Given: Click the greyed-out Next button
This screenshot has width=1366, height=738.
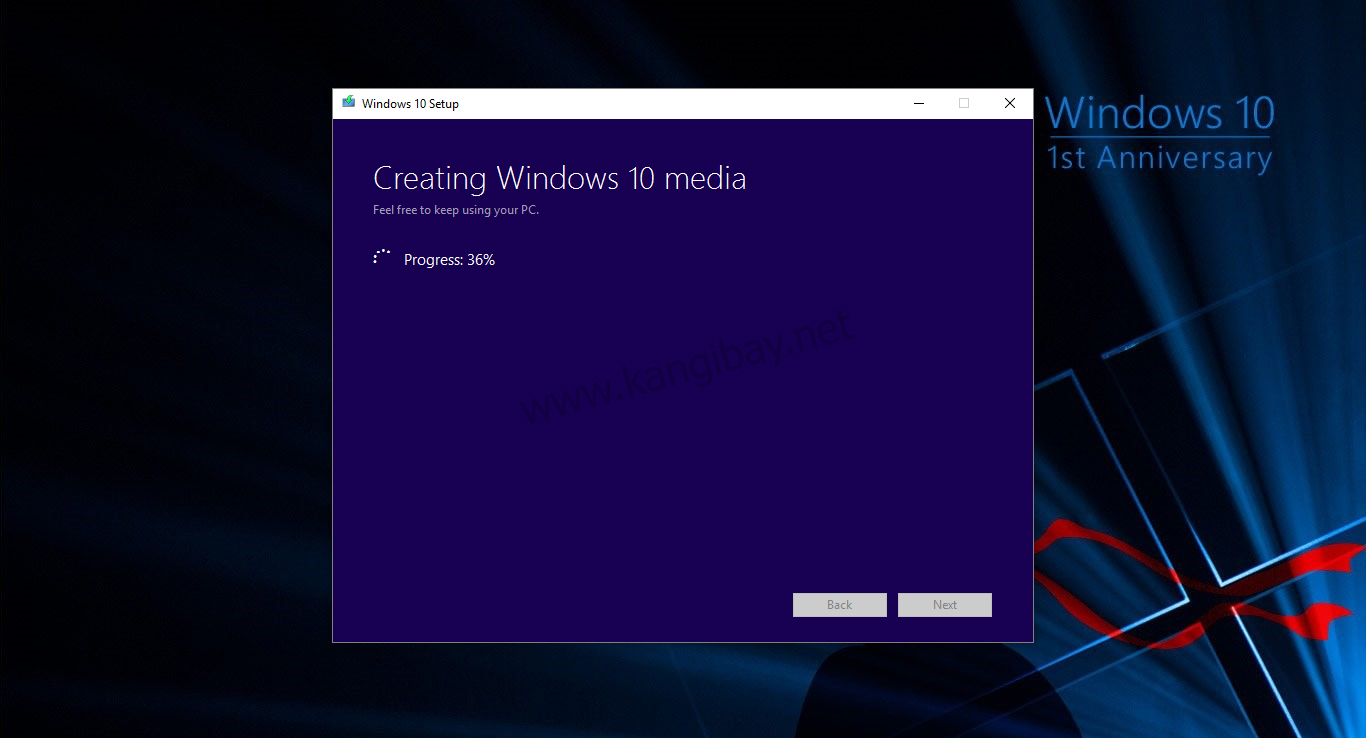Looking at the screenshot, I should (x=945, y=605).
